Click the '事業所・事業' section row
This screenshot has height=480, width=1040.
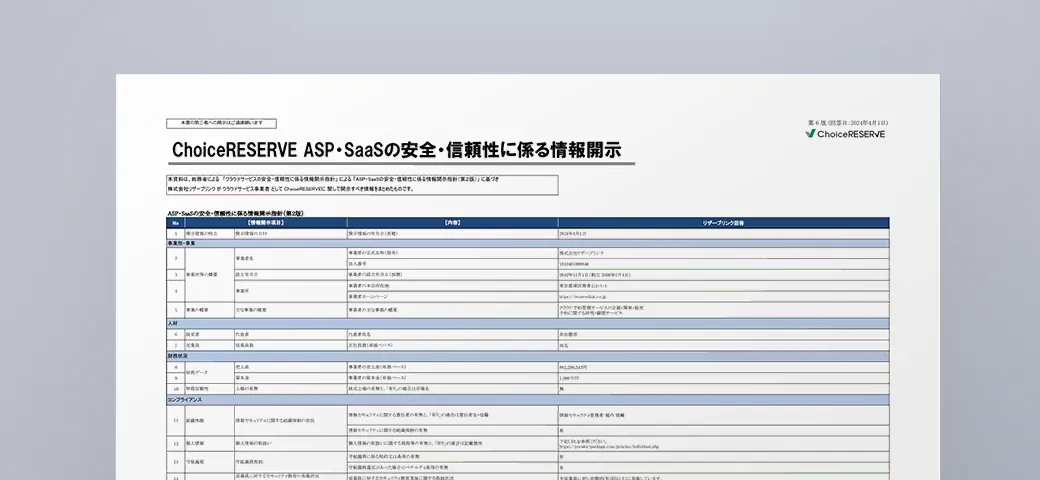coord(528,244)
